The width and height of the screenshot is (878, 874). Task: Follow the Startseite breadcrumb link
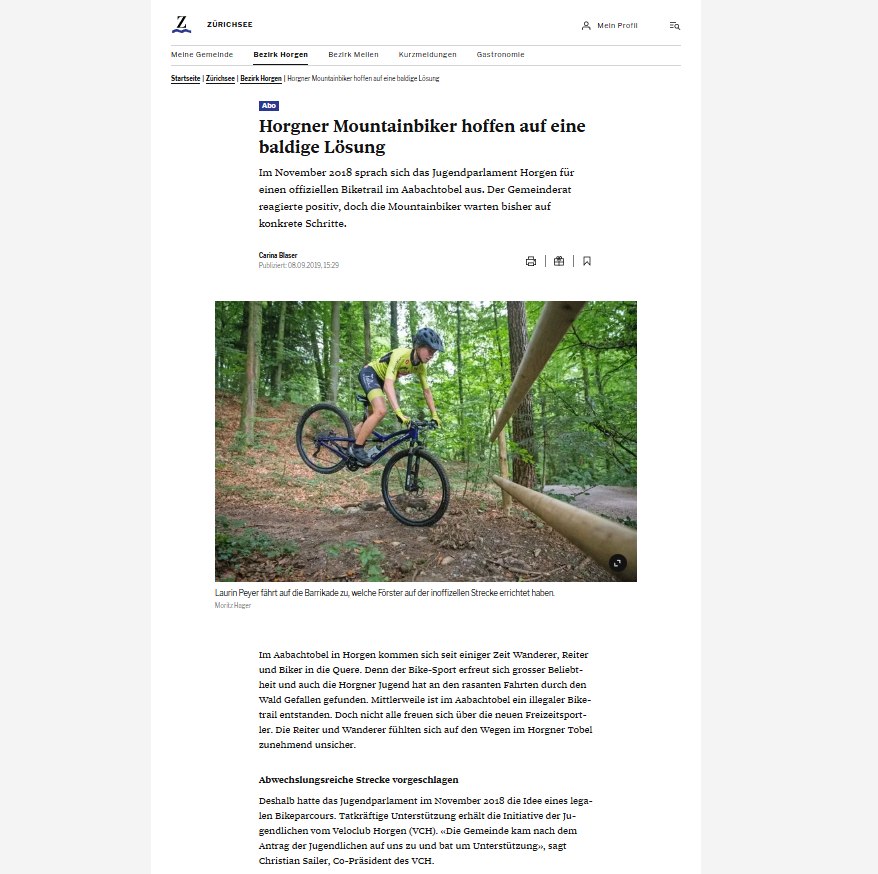[x=185, y=78]
